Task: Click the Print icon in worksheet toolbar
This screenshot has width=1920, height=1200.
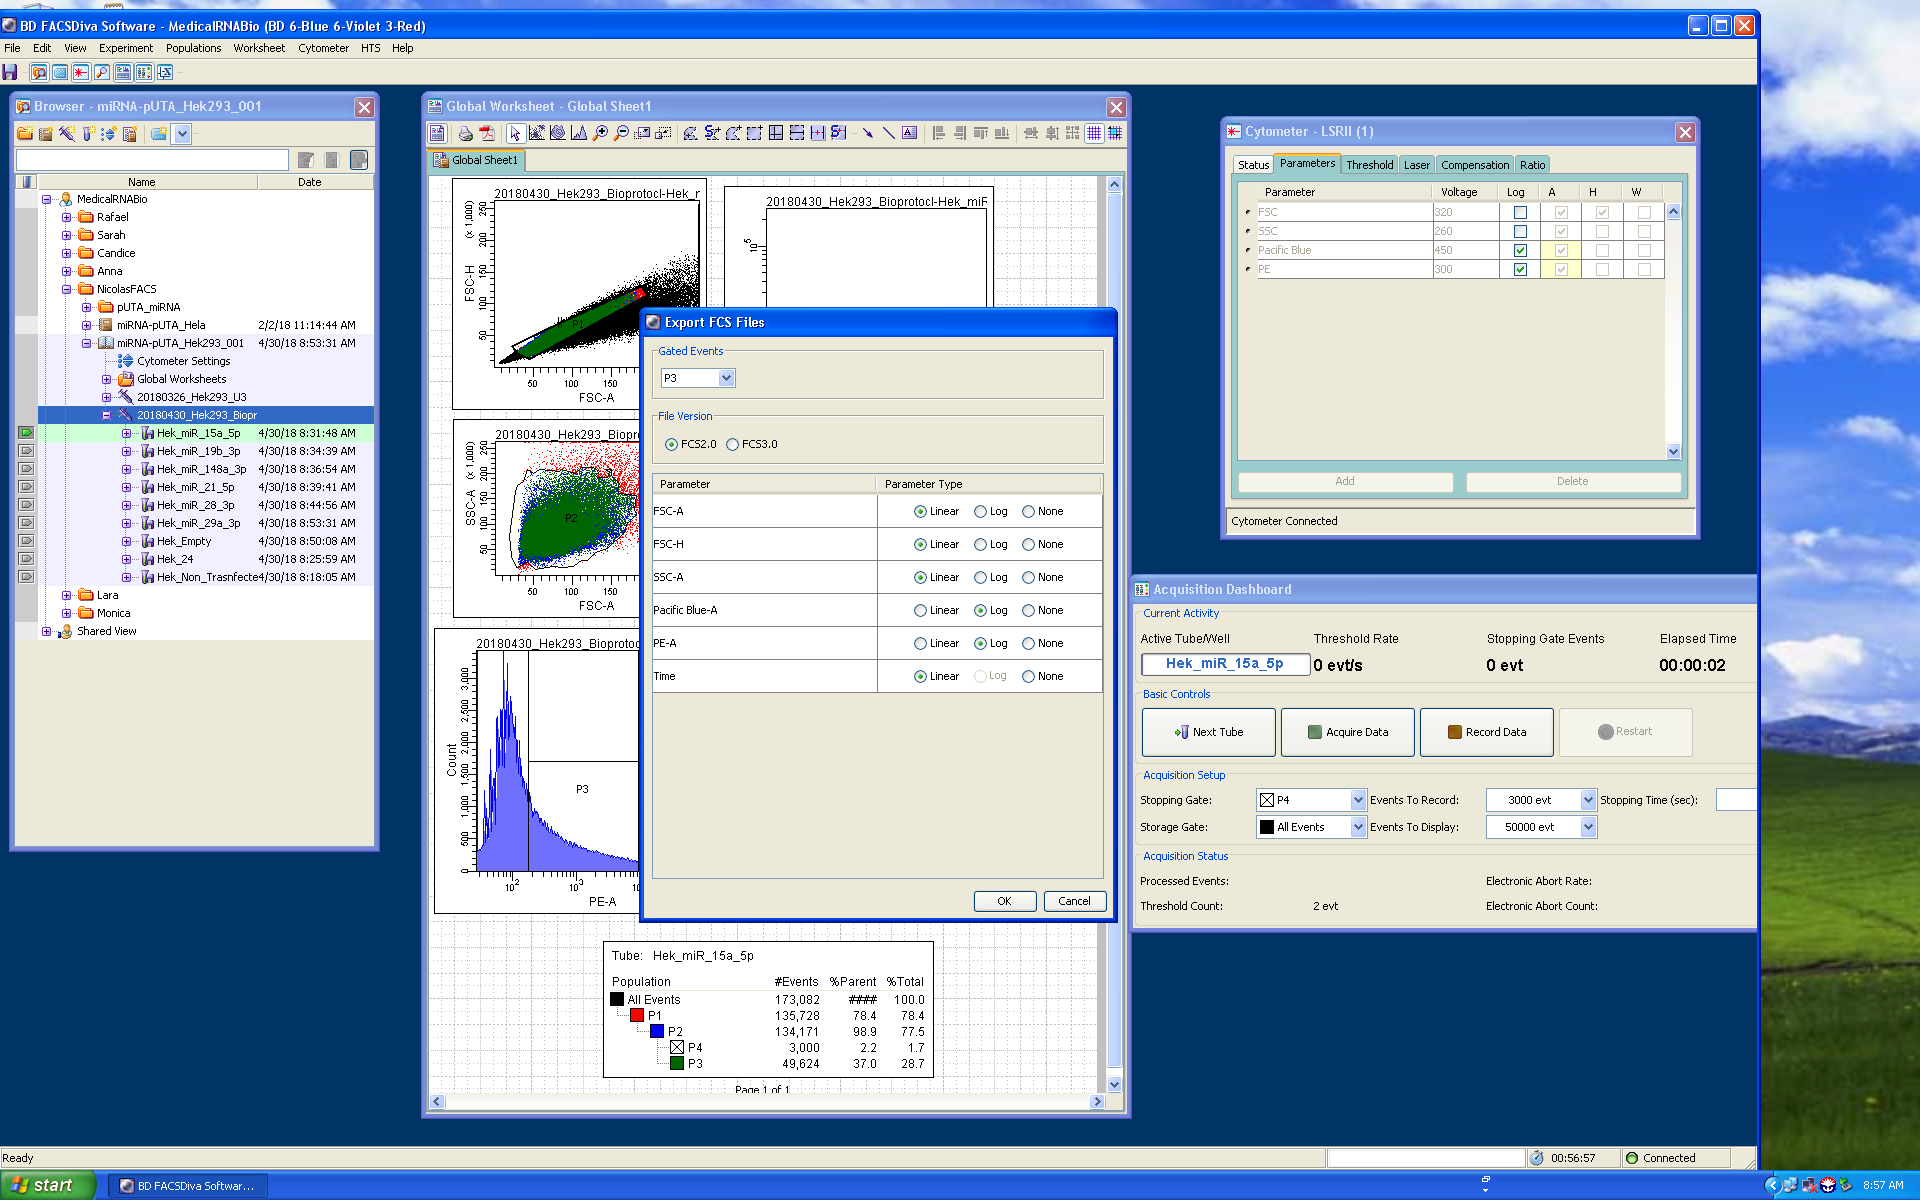Action: (x=465, y=133)
